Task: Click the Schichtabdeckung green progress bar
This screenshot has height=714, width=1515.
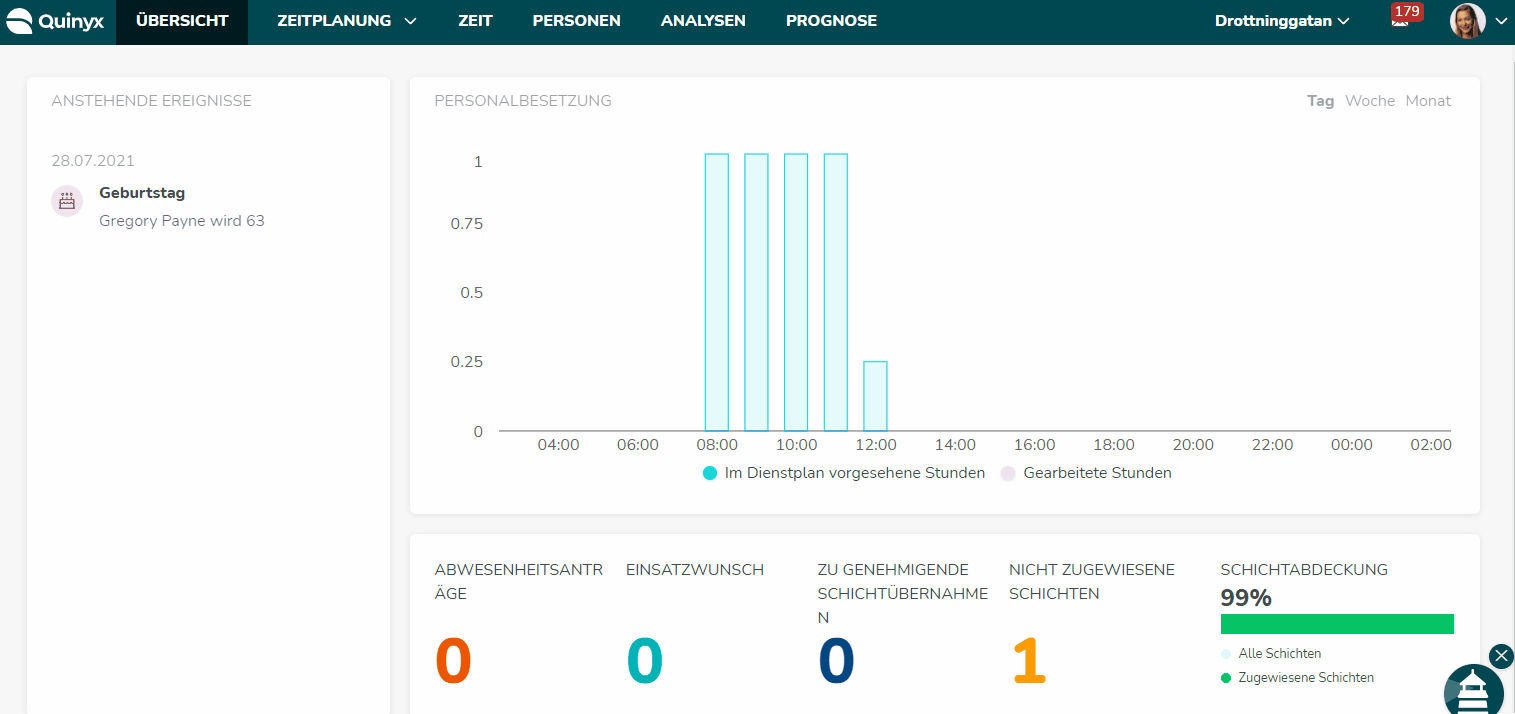Action: point(1337,624)
